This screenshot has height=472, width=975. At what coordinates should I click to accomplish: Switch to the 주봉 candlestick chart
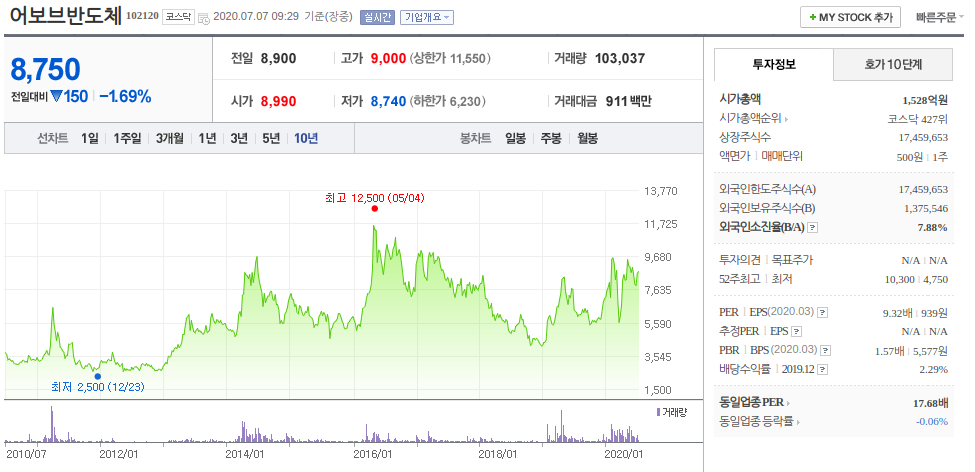[x=551, y=138]
